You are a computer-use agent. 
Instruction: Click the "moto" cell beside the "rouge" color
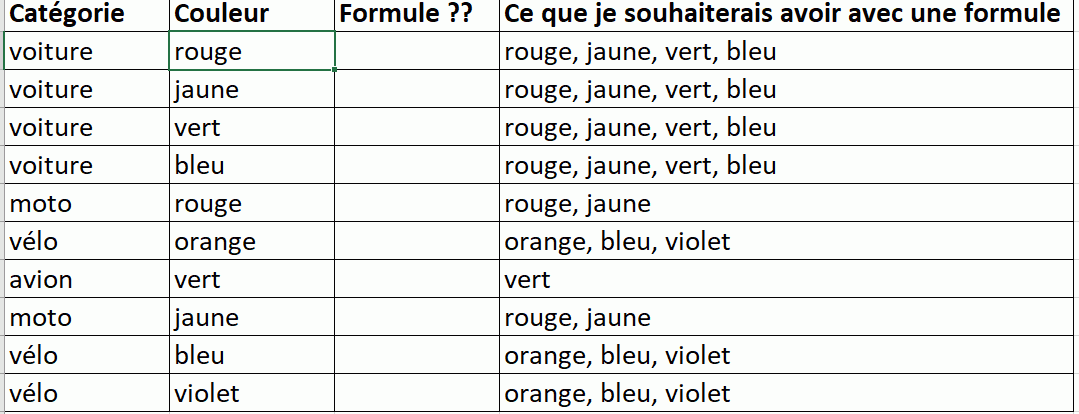[85, 204]
